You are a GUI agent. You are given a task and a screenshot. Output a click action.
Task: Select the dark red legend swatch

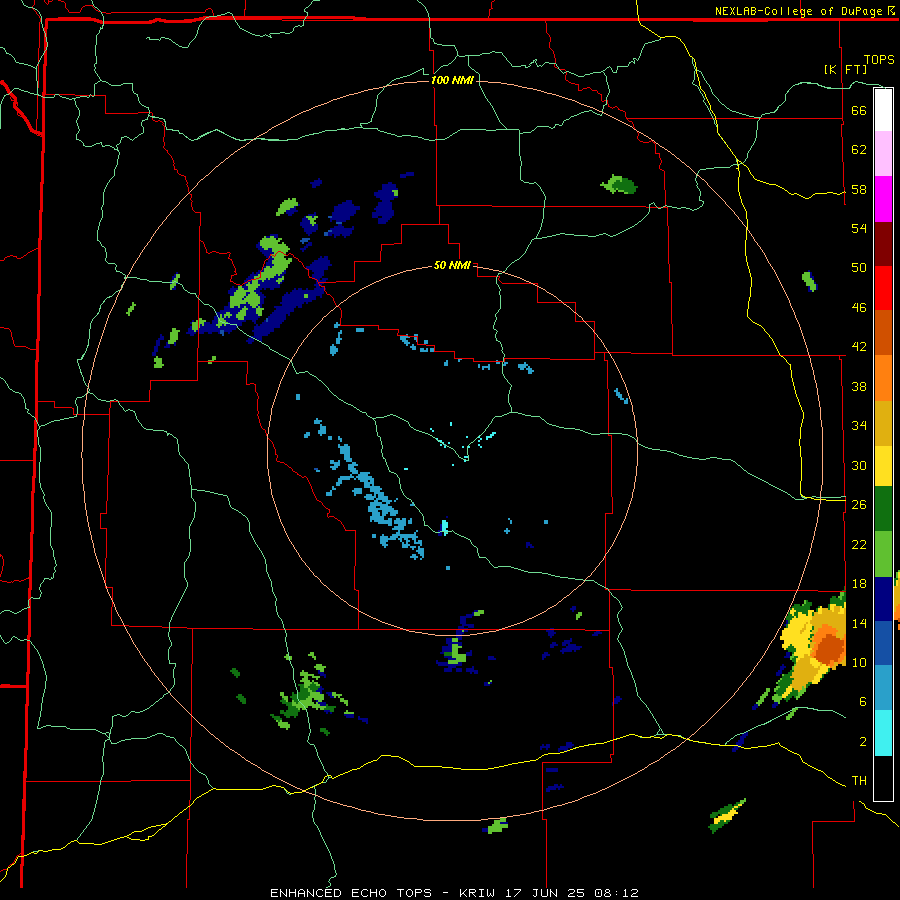pos(883,244)
